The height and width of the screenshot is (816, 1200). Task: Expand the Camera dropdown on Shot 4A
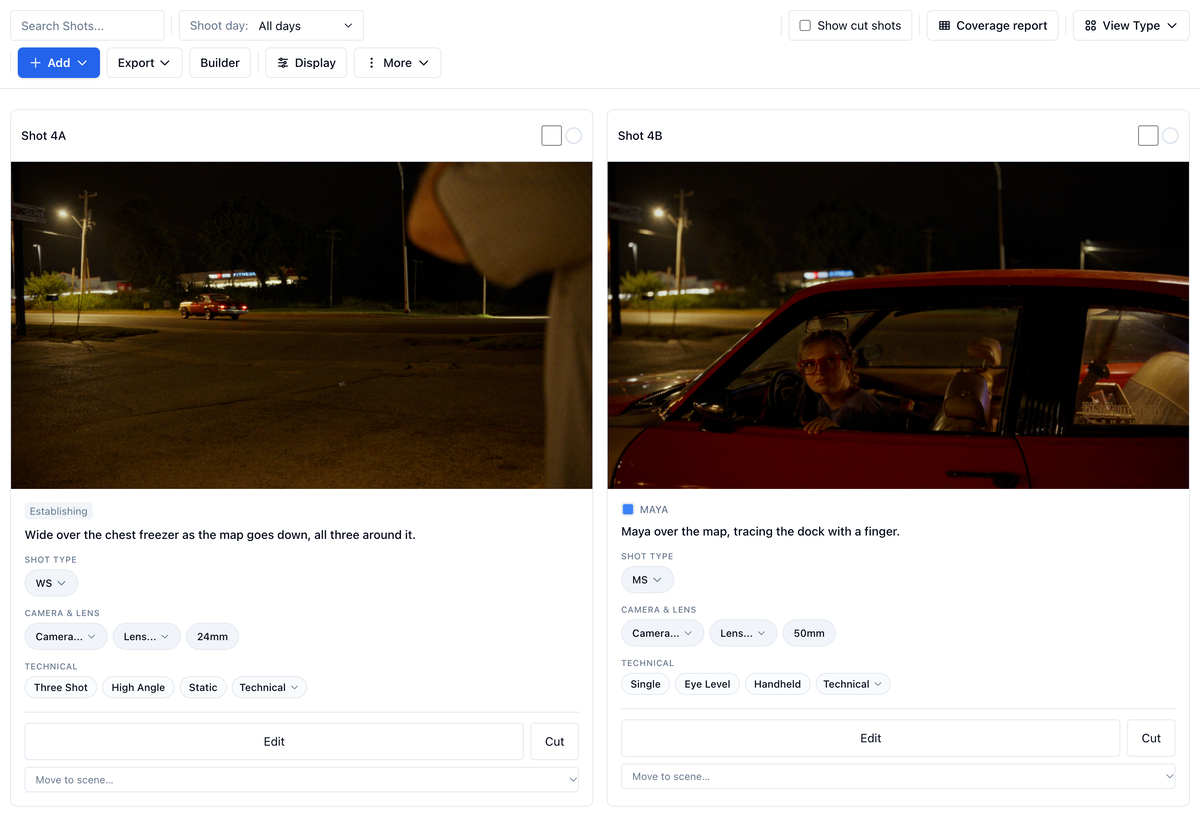coord(66,636)
